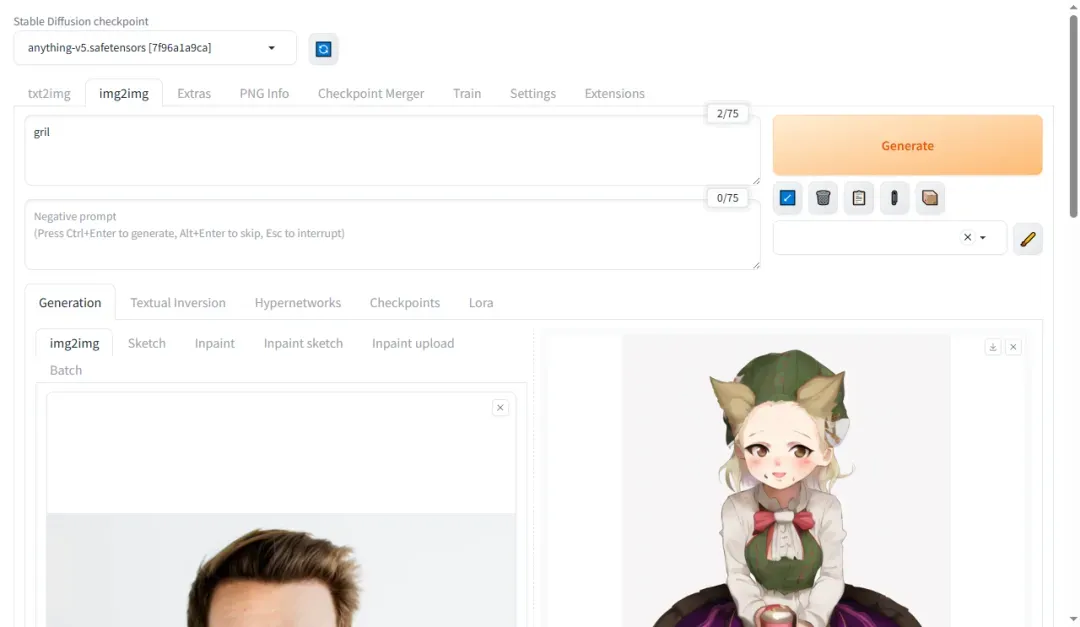Viewport: 1080px width, 627px height.
Task: Switch to Textual Inversion tab
Action: click(x=178, y=302)
